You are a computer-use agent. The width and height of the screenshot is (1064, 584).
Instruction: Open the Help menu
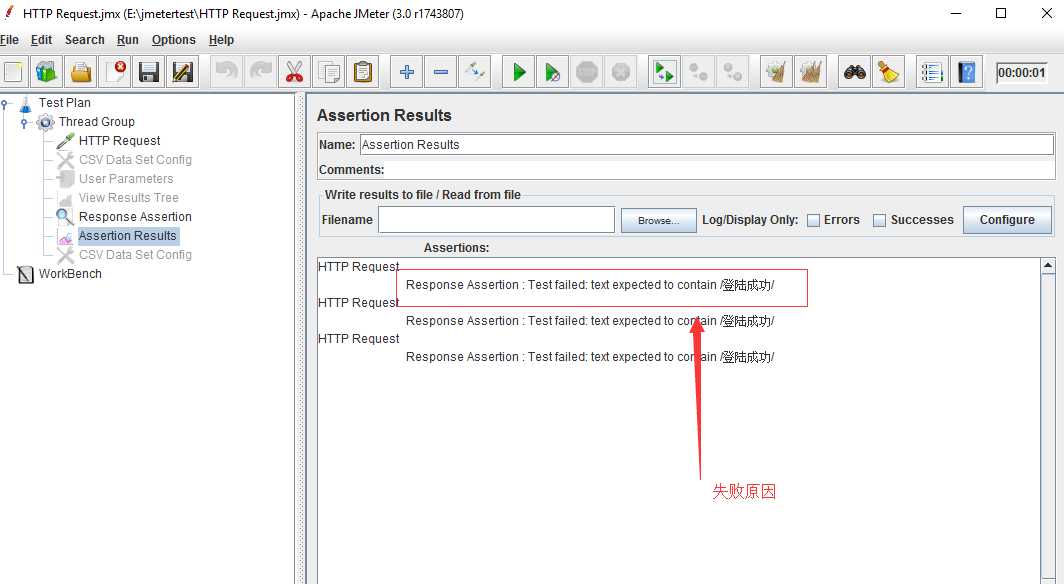pyautogui.click(x=221, y=40)
